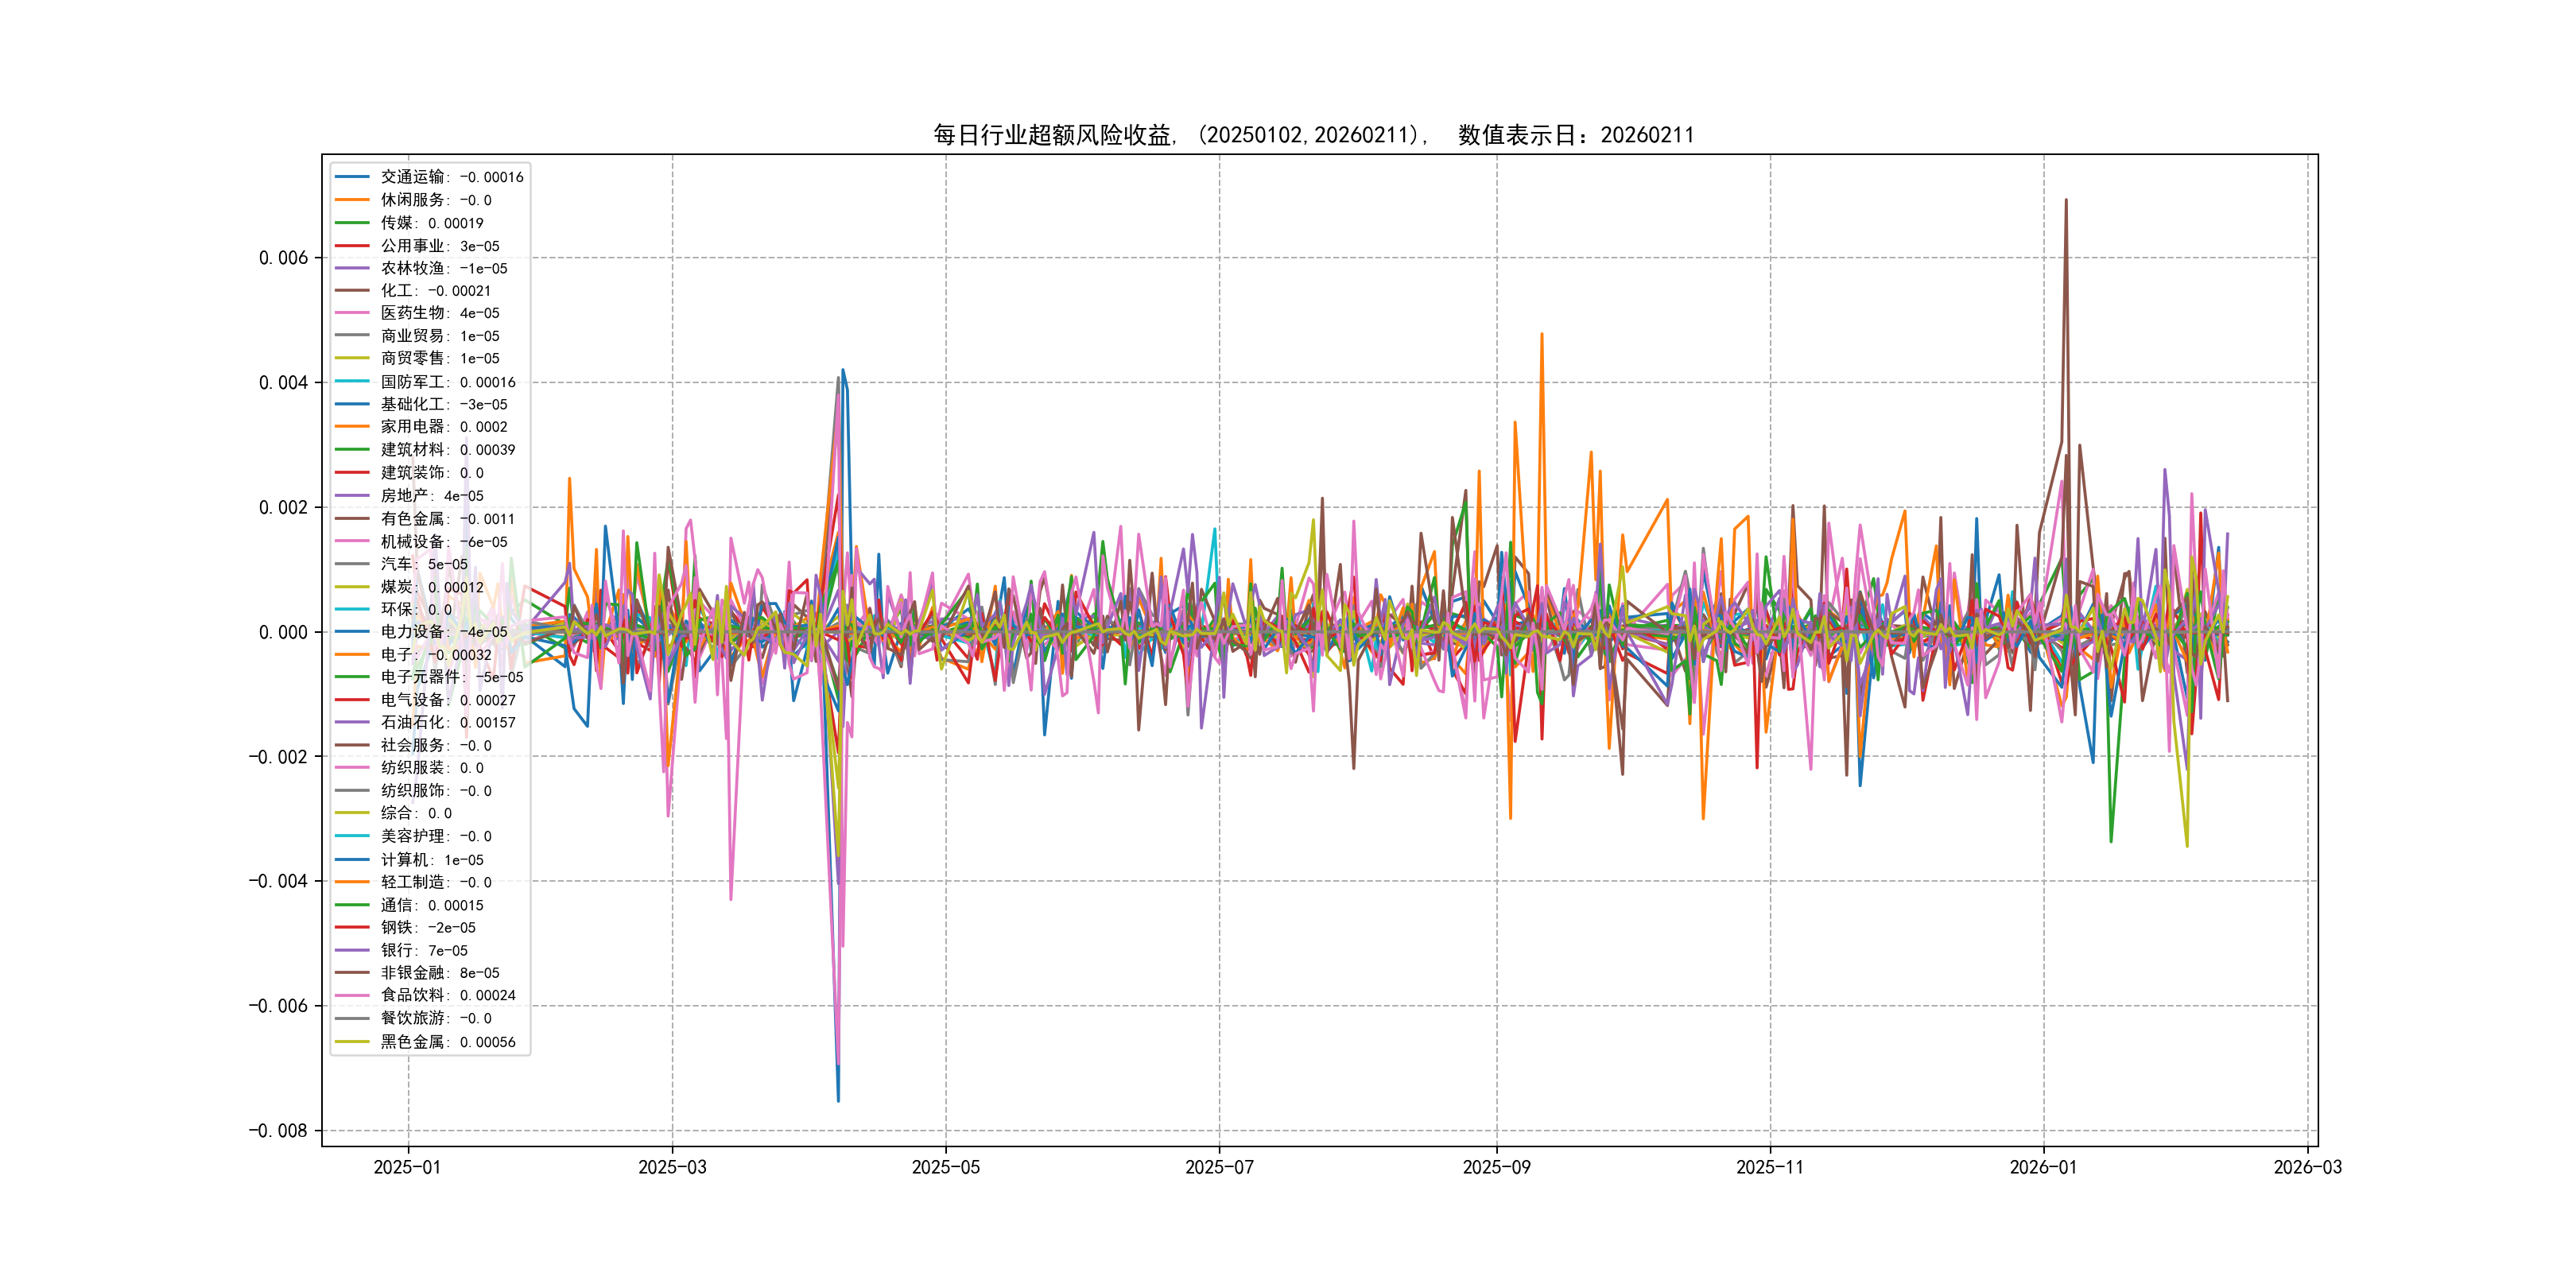Click the 2025-05 x-axis tick label

pos(945,1167)
